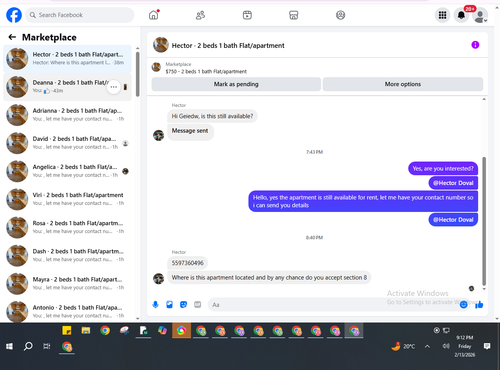500x370 pixels.
Task: Click the 5597360496 phone number message
Action: click(187, 263)
